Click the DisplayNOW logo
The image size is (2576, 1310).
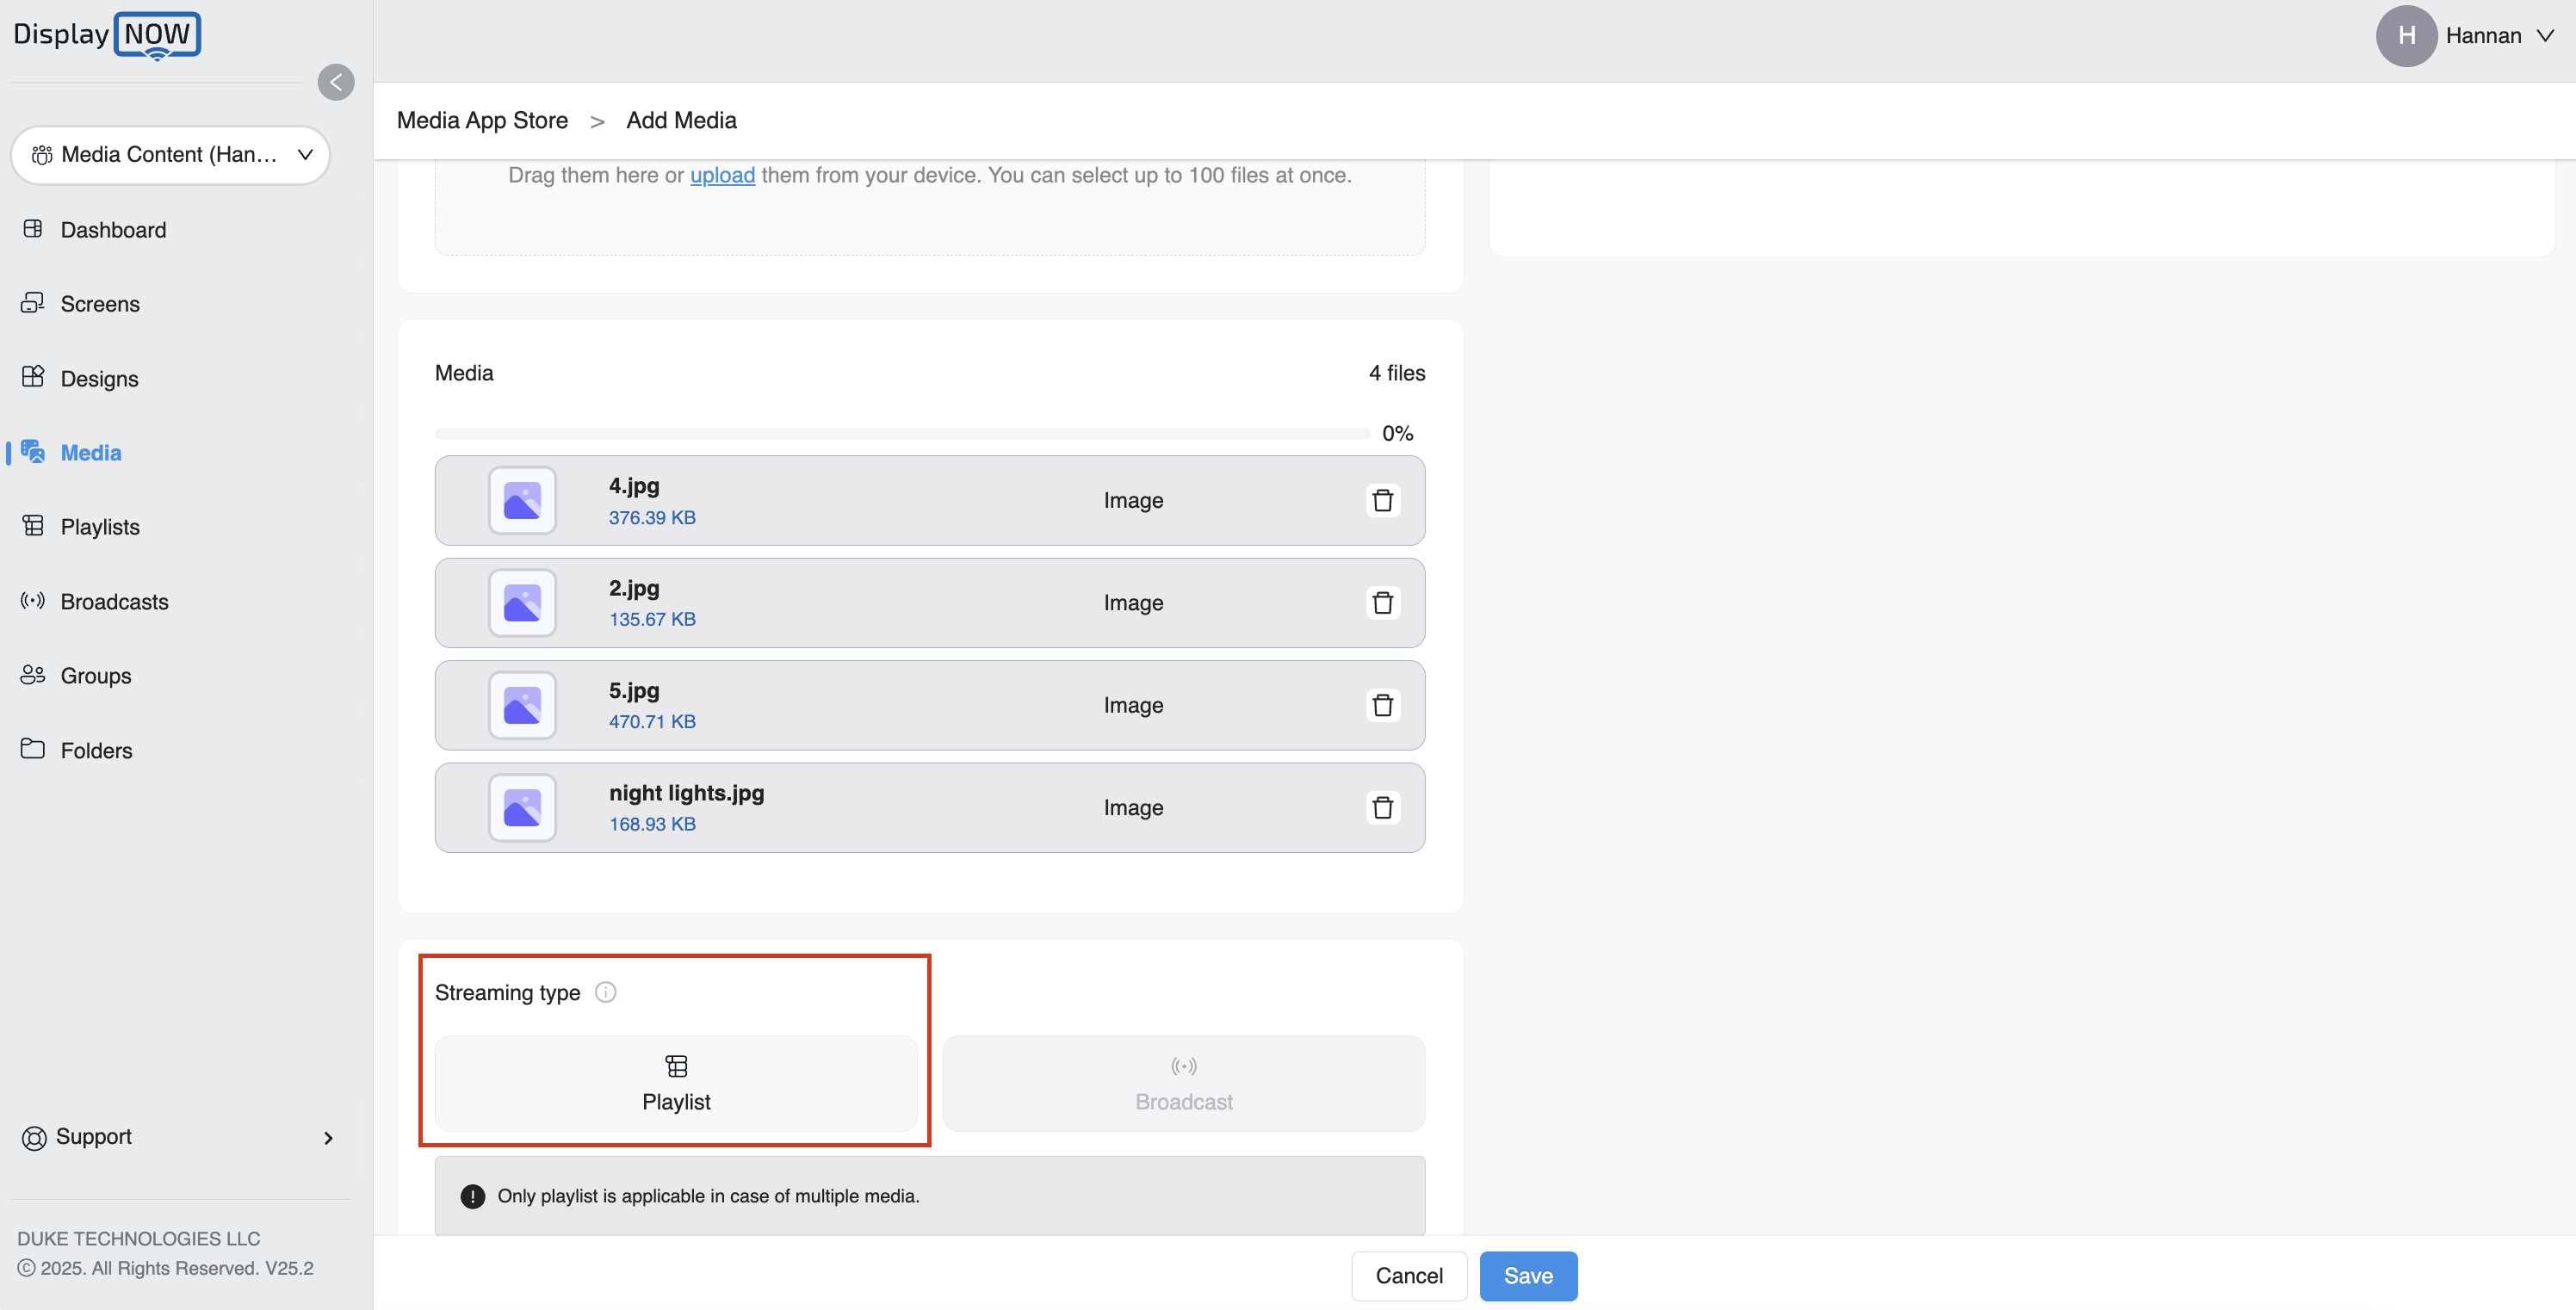pos(107,35)
